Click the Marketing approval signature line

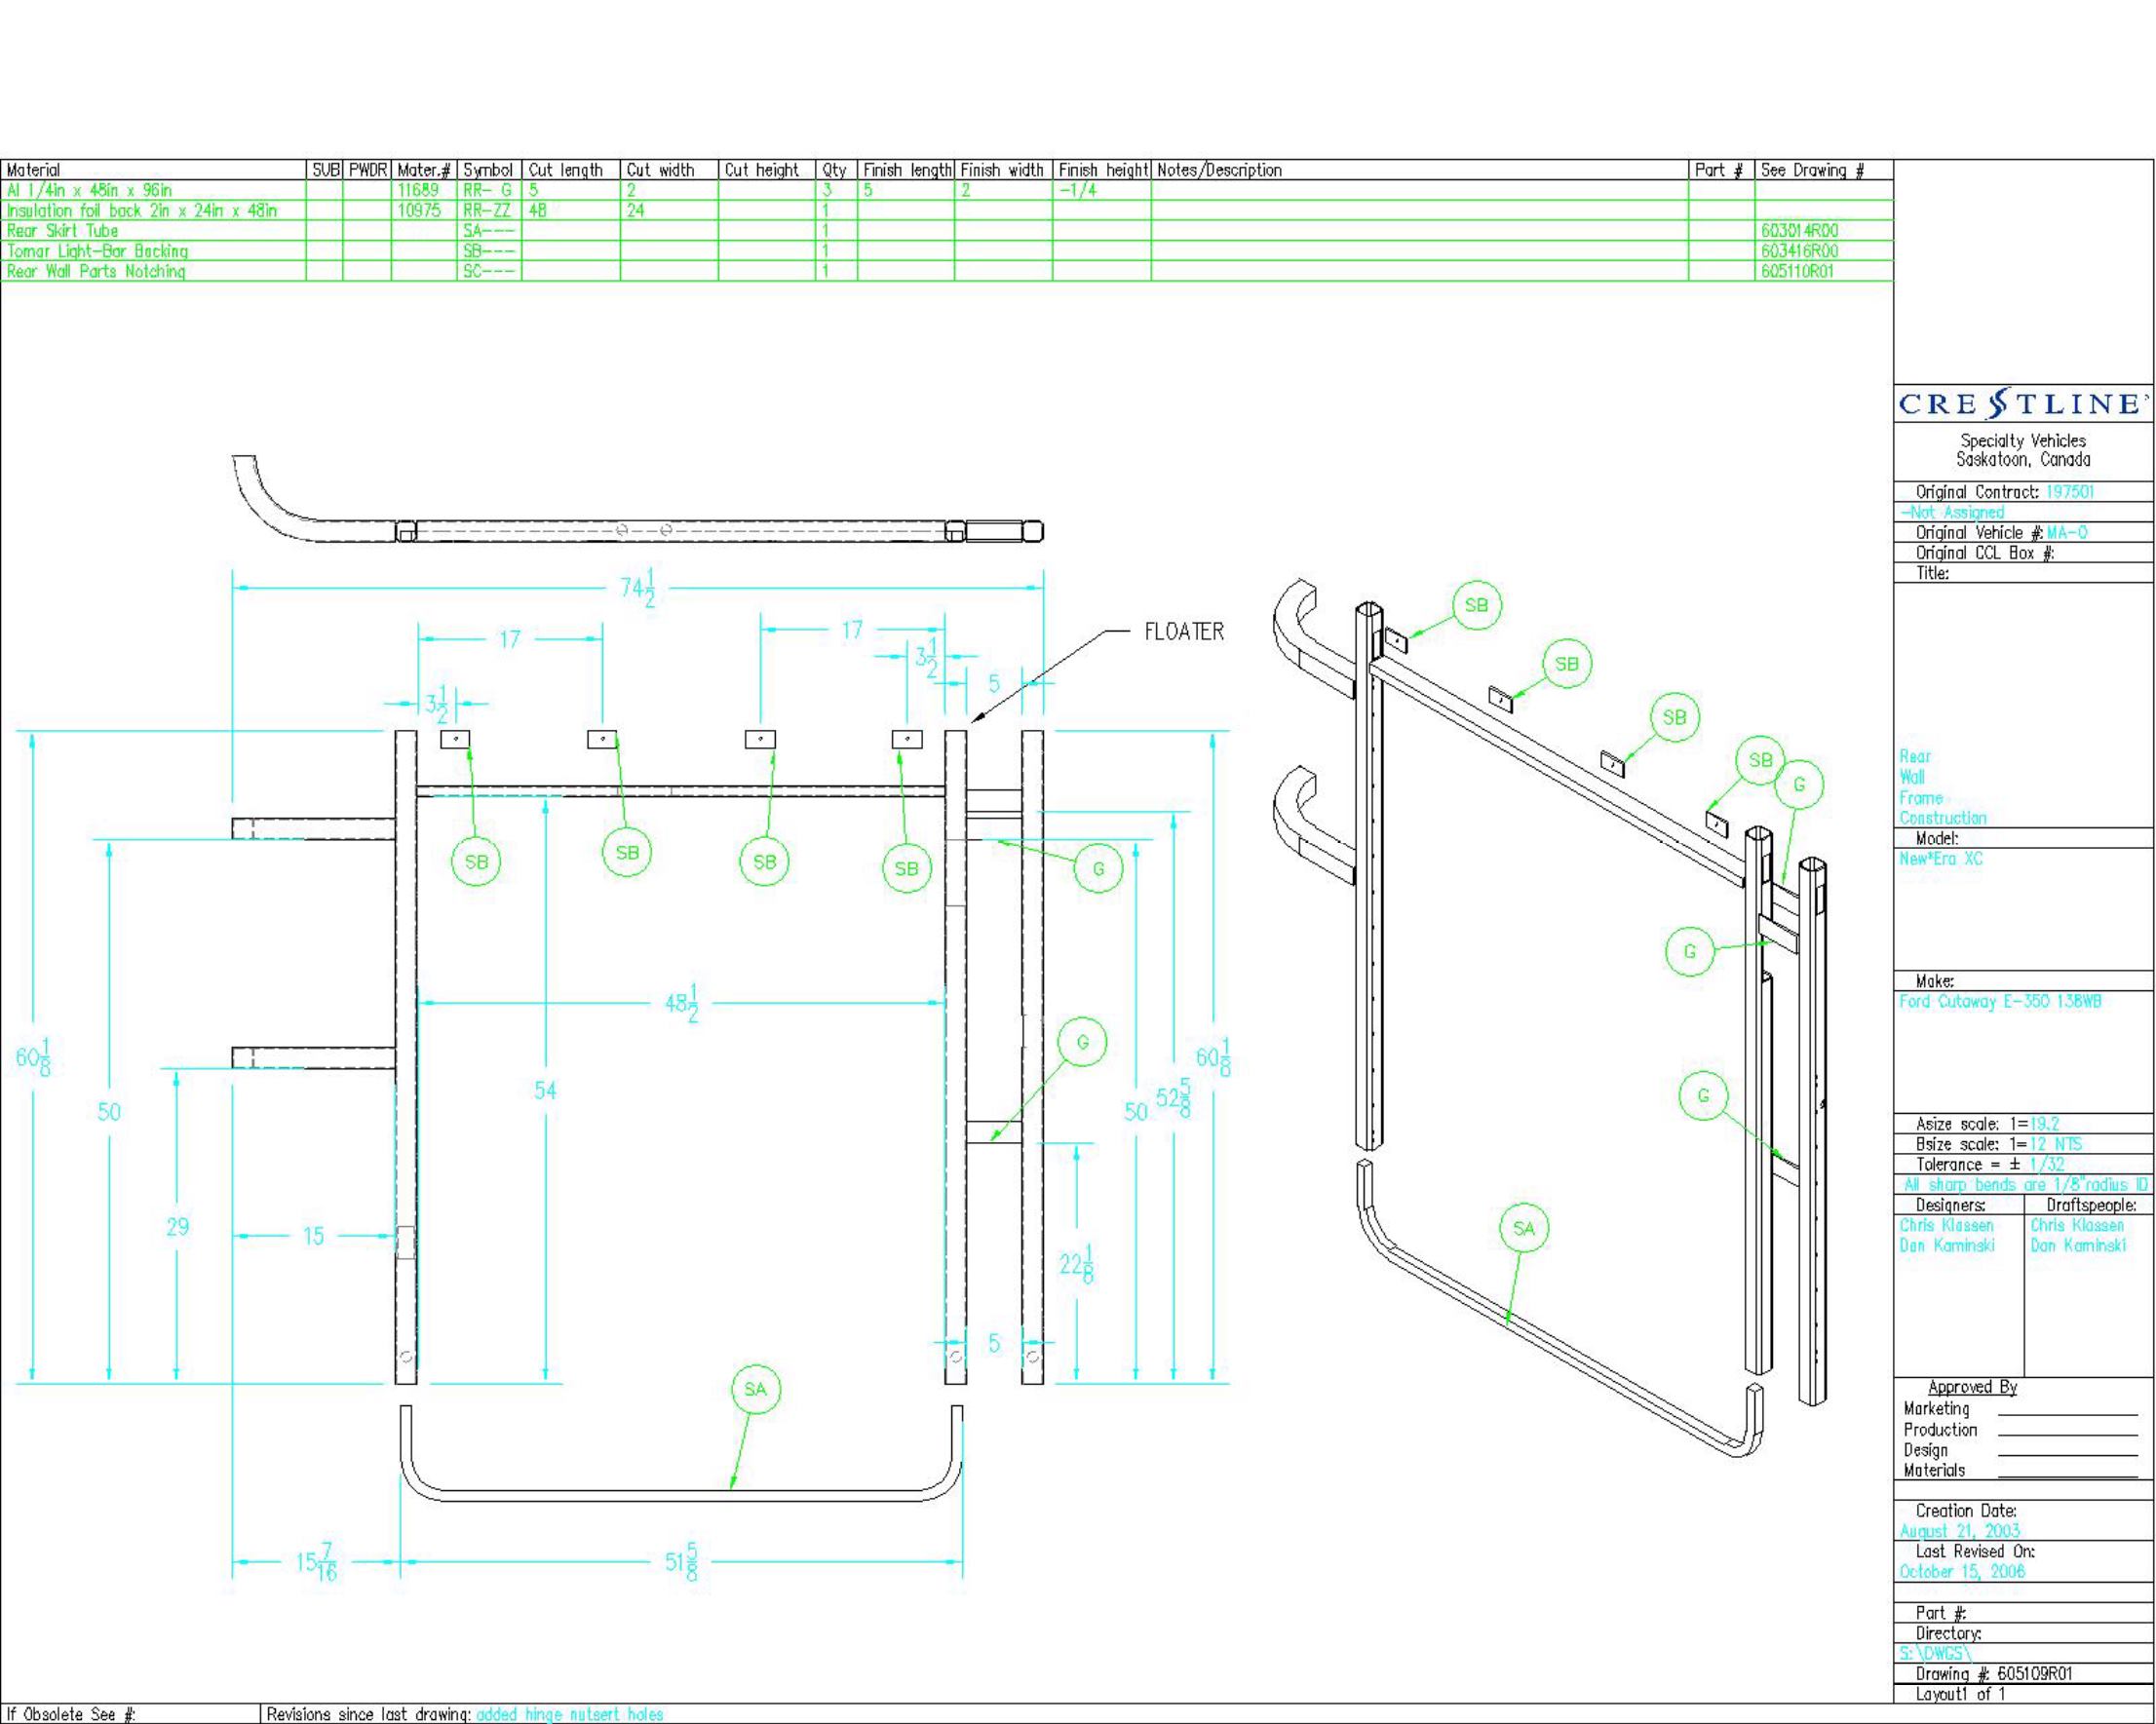[2068, 1413]
